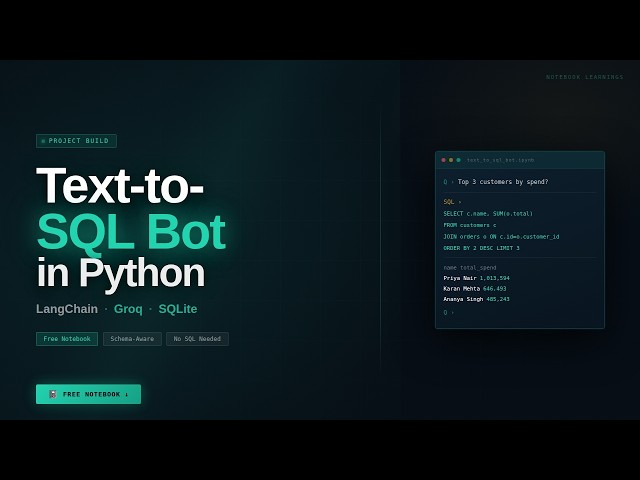Screen dimensions: 640x480
Task: Click the Groq label
Action: [x=128, y=309]
